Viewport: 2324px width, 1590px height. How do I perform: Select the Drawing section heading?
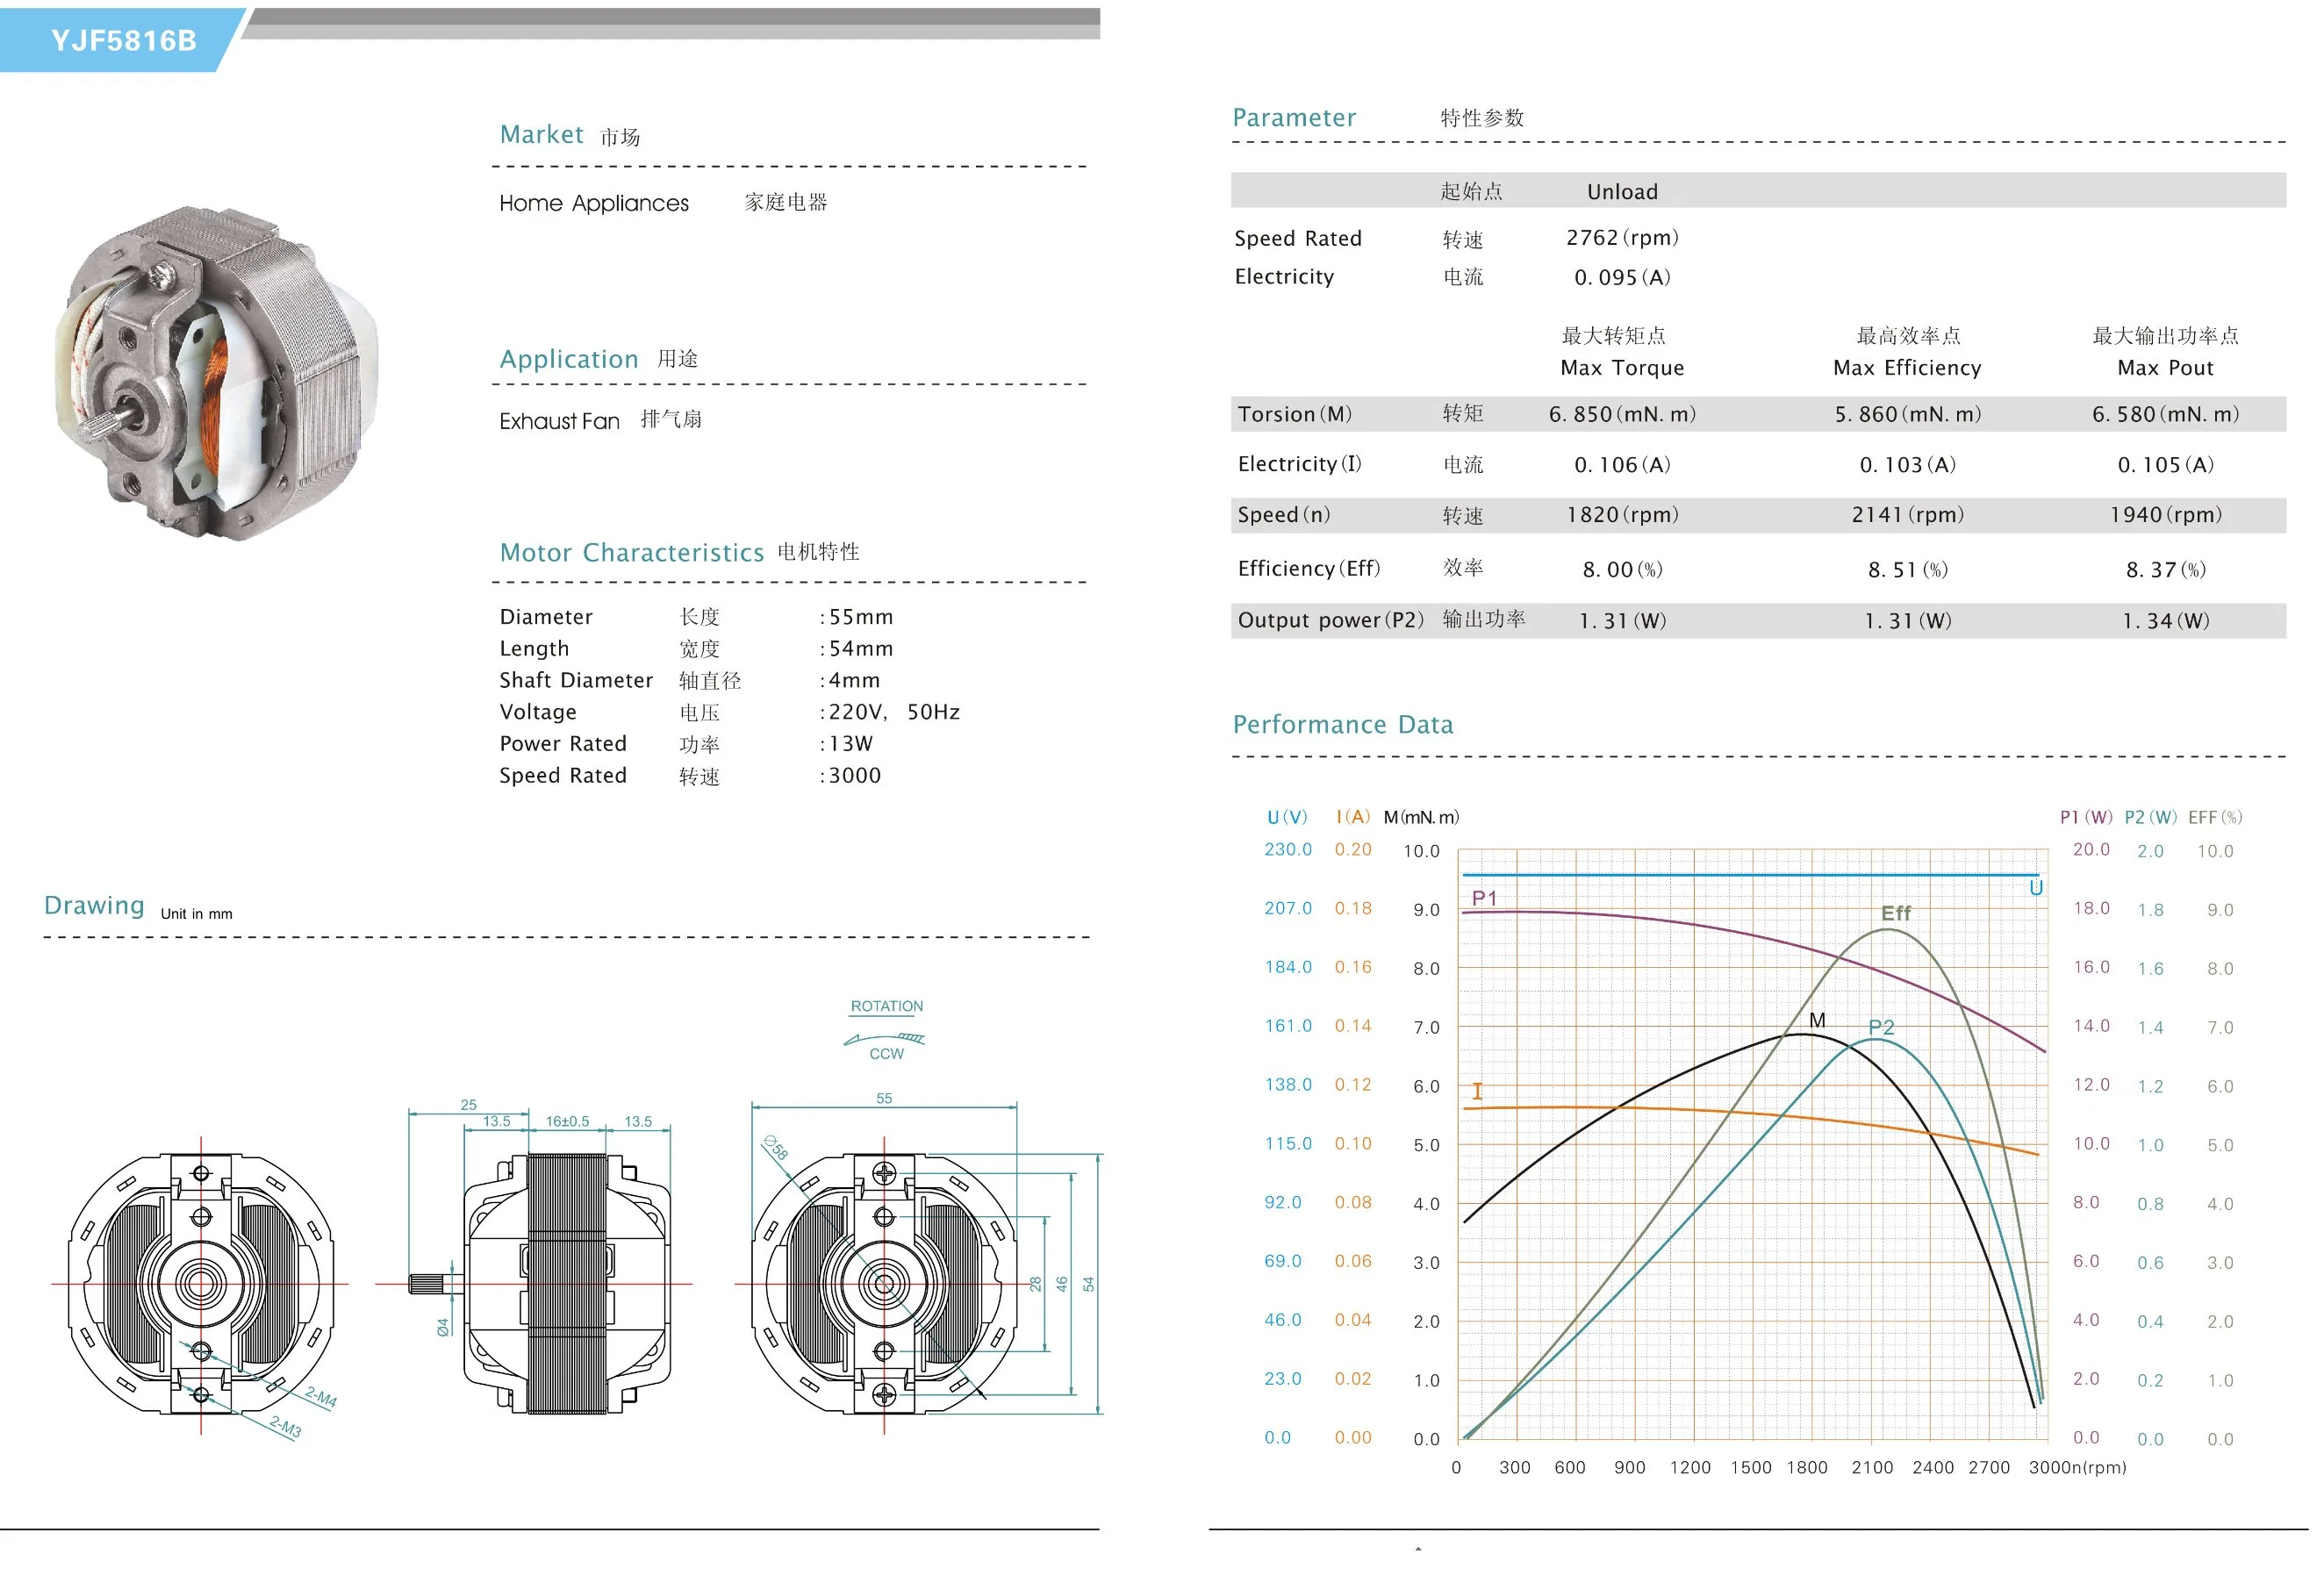[x=94, y=906]
